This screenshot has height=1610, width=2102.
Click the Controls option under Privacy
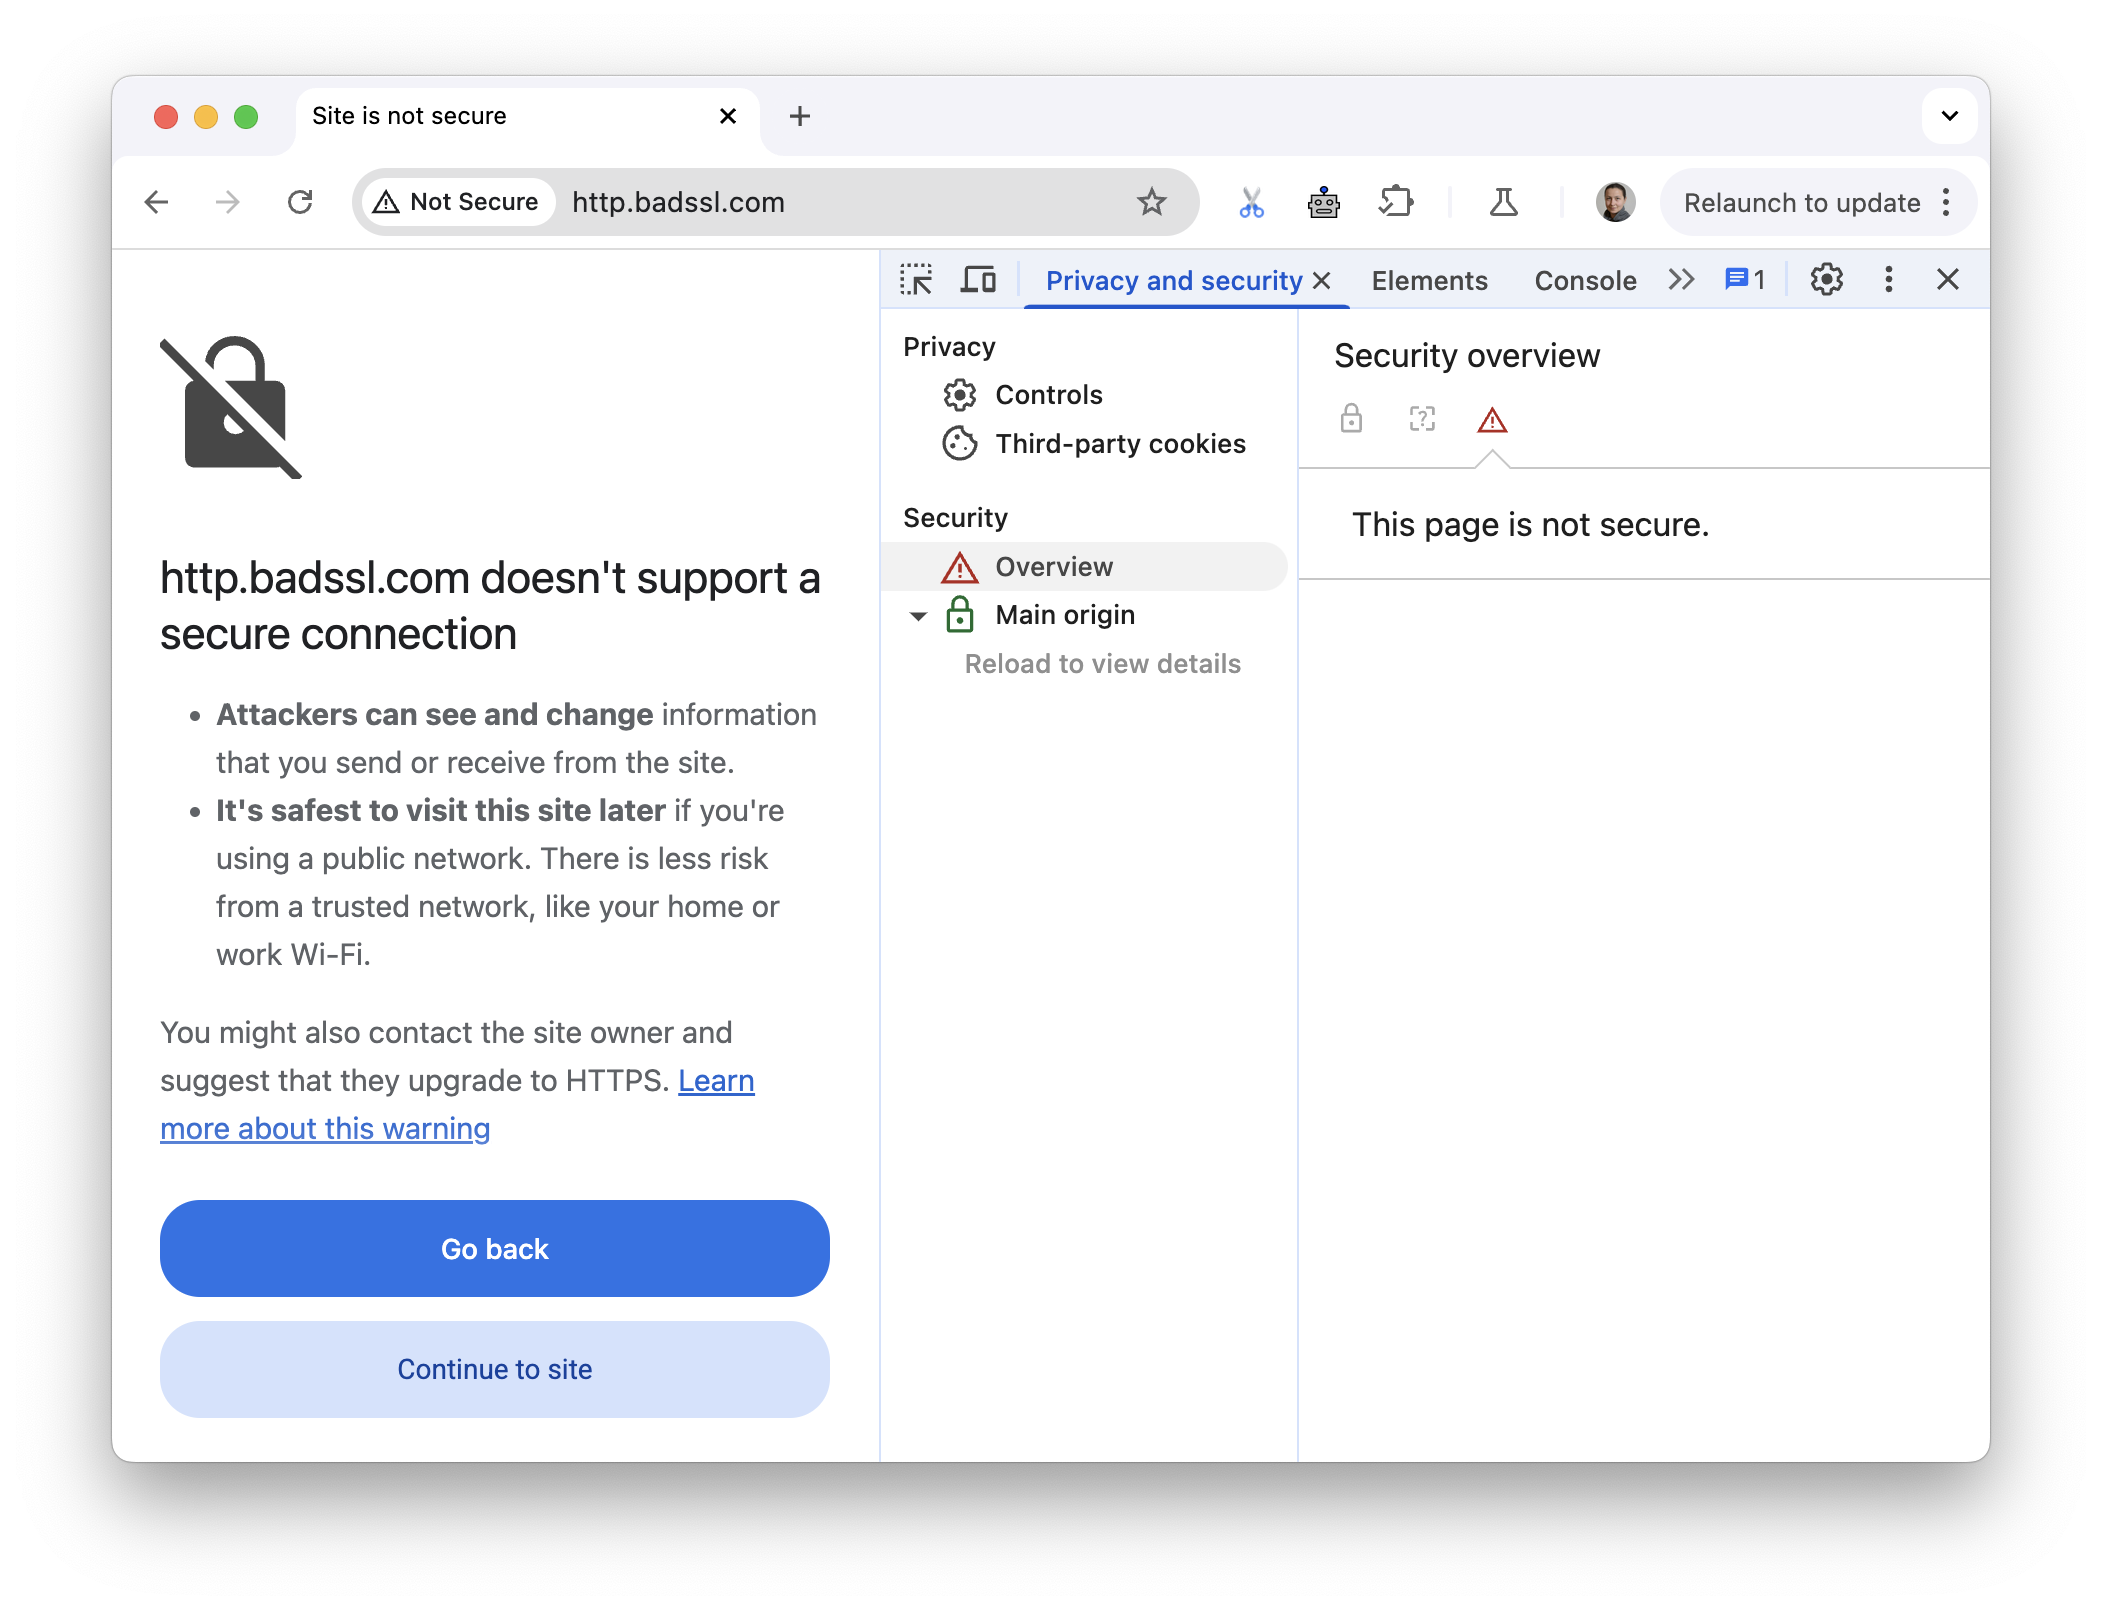pos(1047,392)
